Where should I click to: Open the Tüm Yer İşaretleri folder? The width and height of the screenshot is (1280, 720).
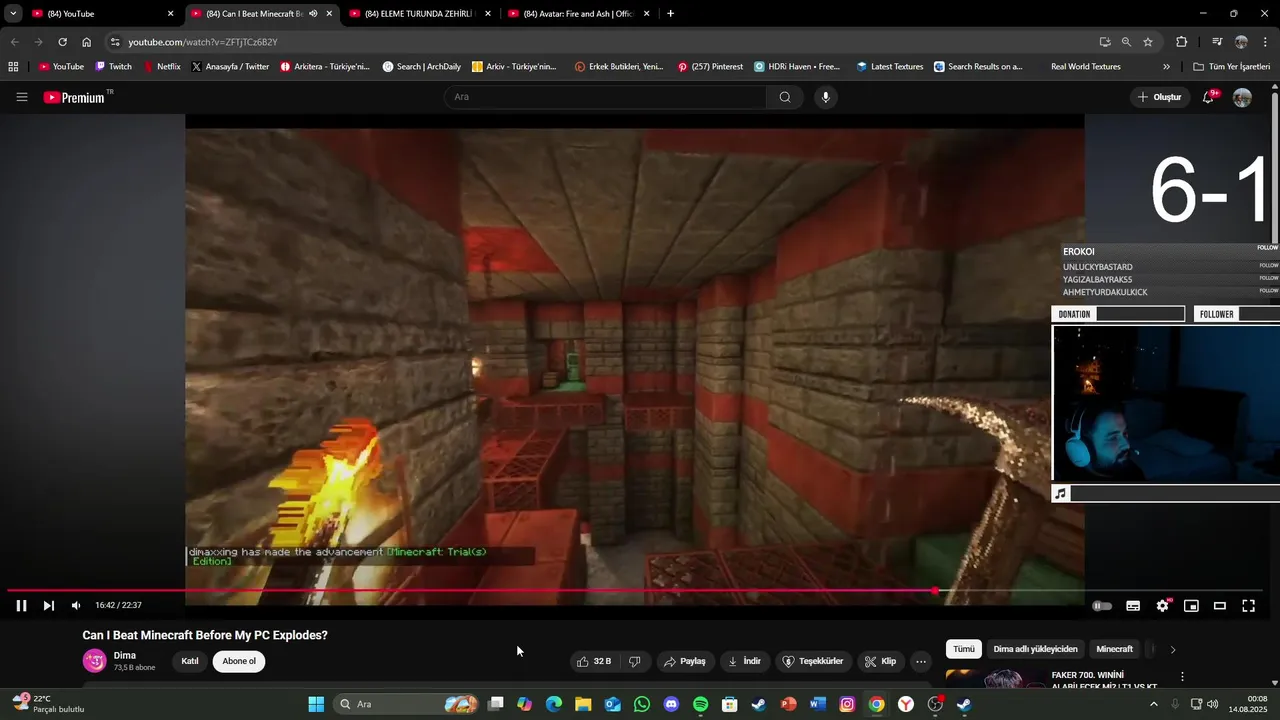coord(1231,67)
